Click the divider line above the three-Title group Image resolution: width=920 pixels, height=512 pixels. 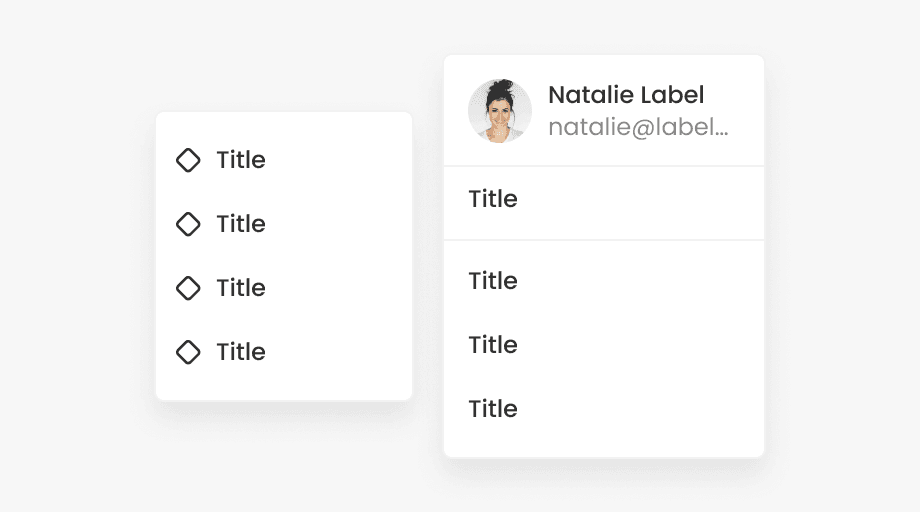point(604,240)
